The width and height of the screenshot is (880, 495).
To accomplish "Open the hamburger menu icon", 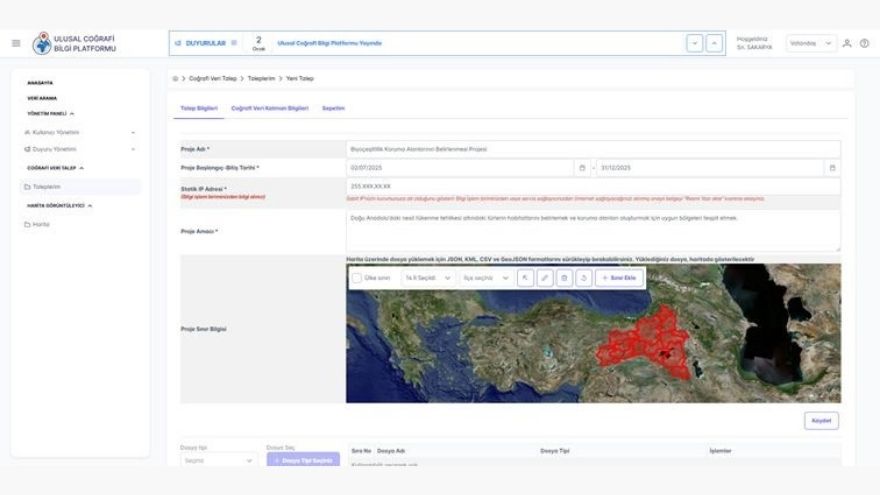I will click(16, 43).
